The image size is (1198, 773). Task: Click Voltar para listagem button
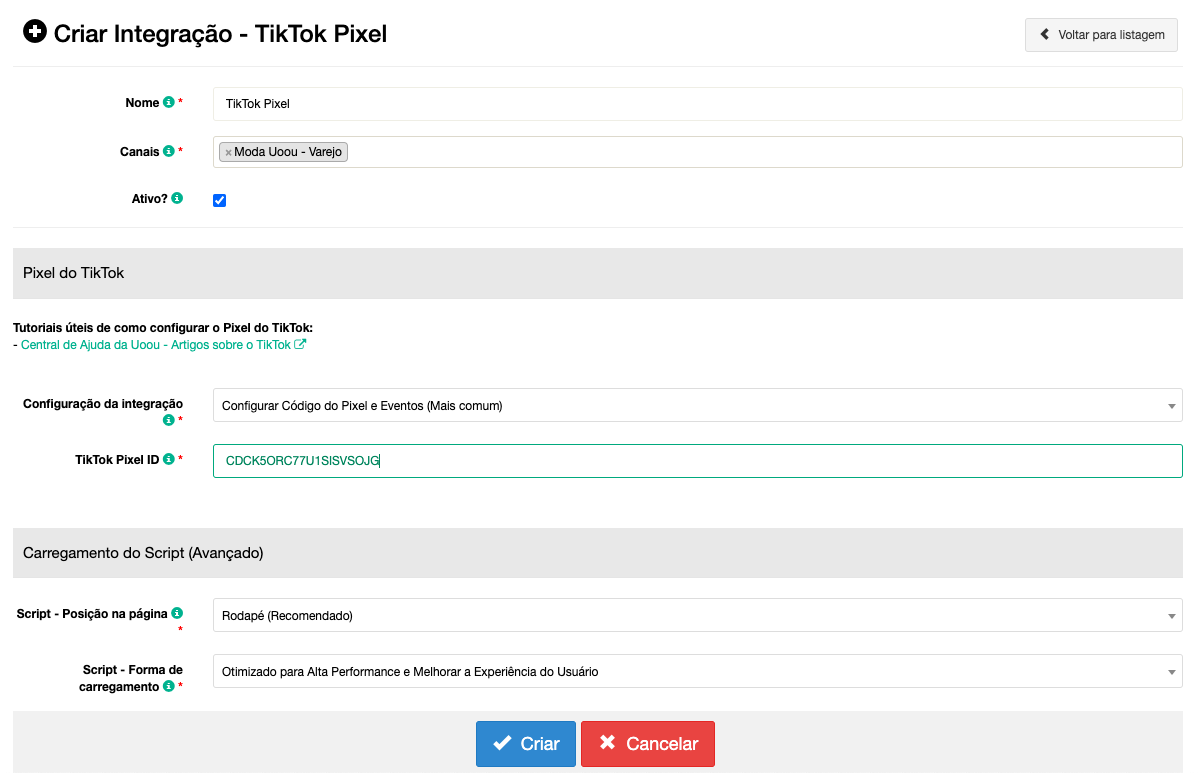(1101, 34)
